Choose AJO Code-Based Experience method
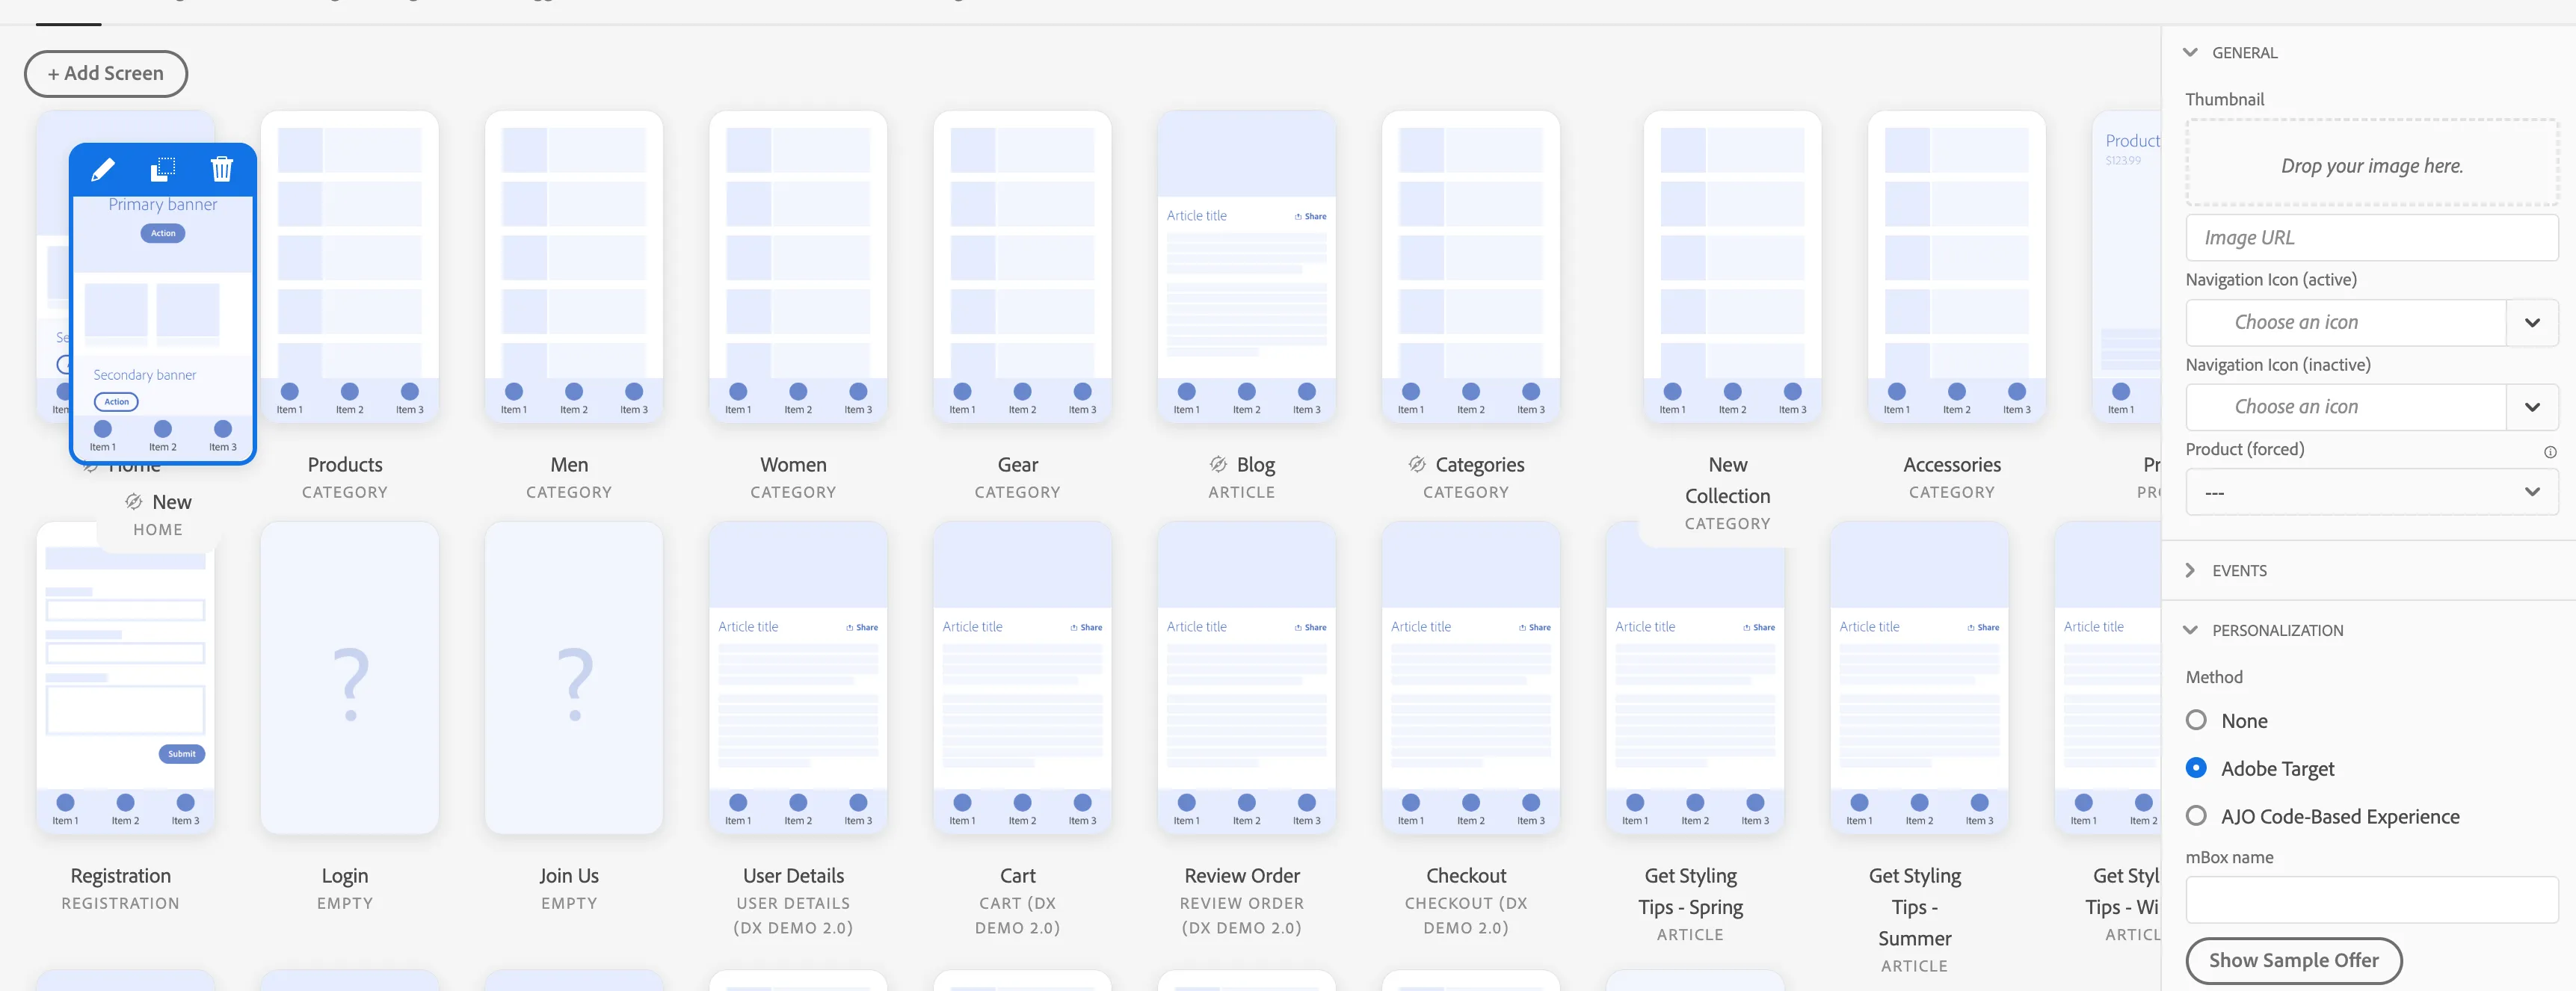The height and width of the screenshot is (991, 2576). pyautogui.click(x=2196, y=816)
